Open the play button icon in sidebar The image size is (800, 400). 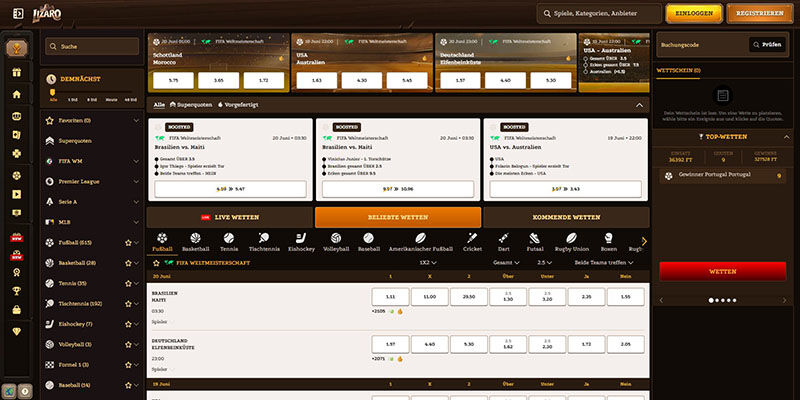[17, 194]
